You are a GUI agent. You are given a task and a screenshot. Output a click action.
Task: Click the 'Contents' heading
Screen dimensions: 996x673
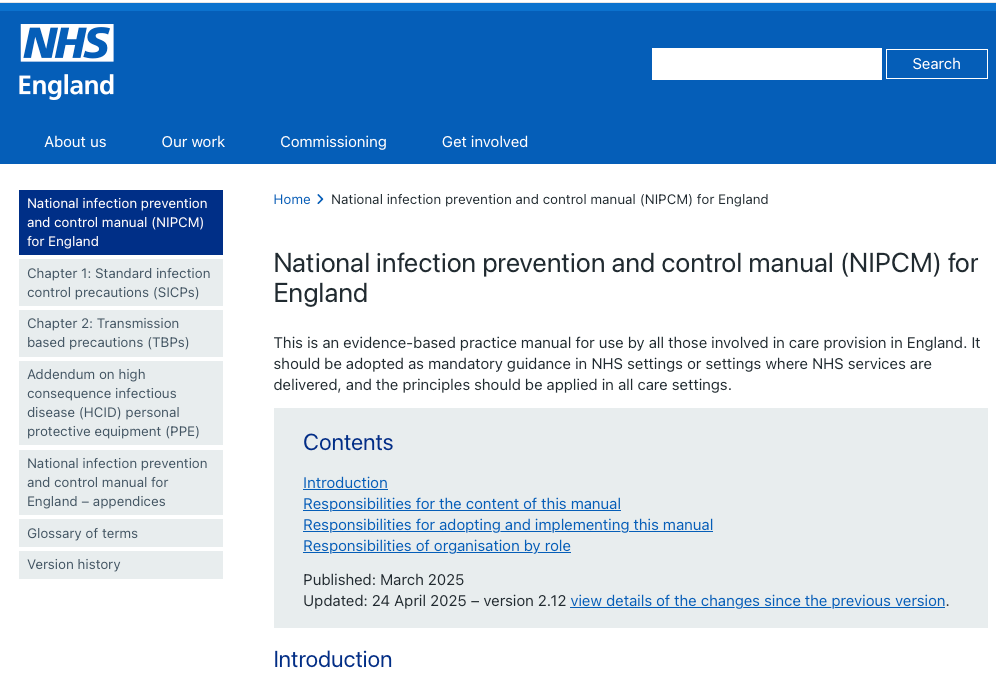tap(348, 442)
